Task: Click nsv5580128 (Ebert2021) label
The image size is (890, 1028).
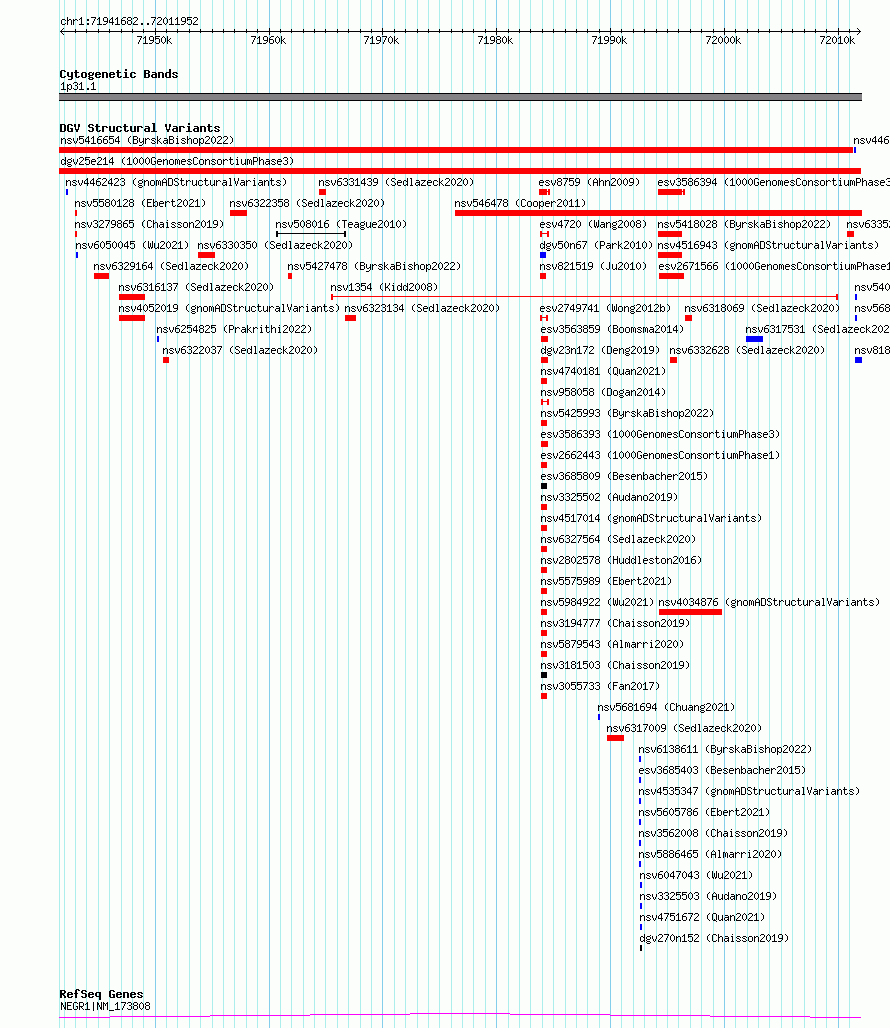Action: pyautogui.click(x=140, y=203)
